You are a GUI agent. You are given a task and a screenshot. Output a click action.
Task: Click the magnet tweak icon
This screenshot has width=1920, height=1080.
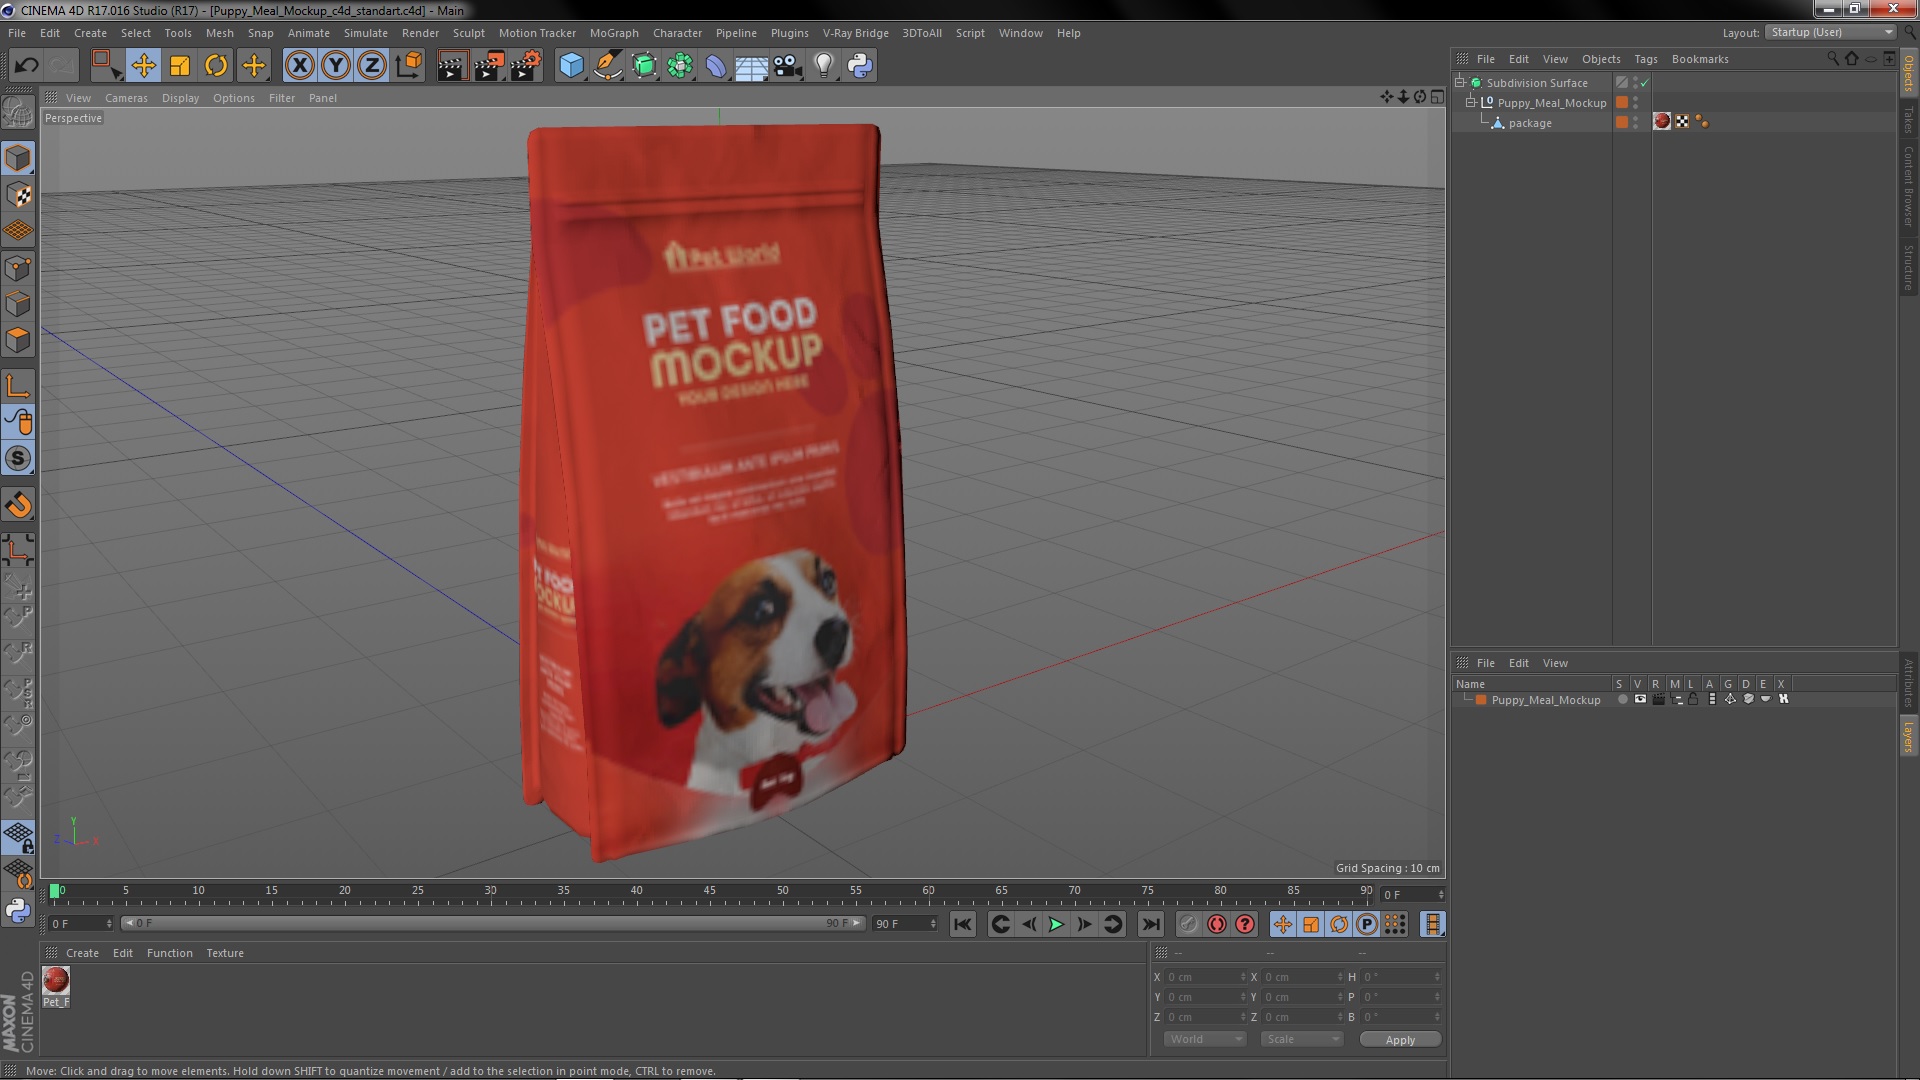(18, 505)
